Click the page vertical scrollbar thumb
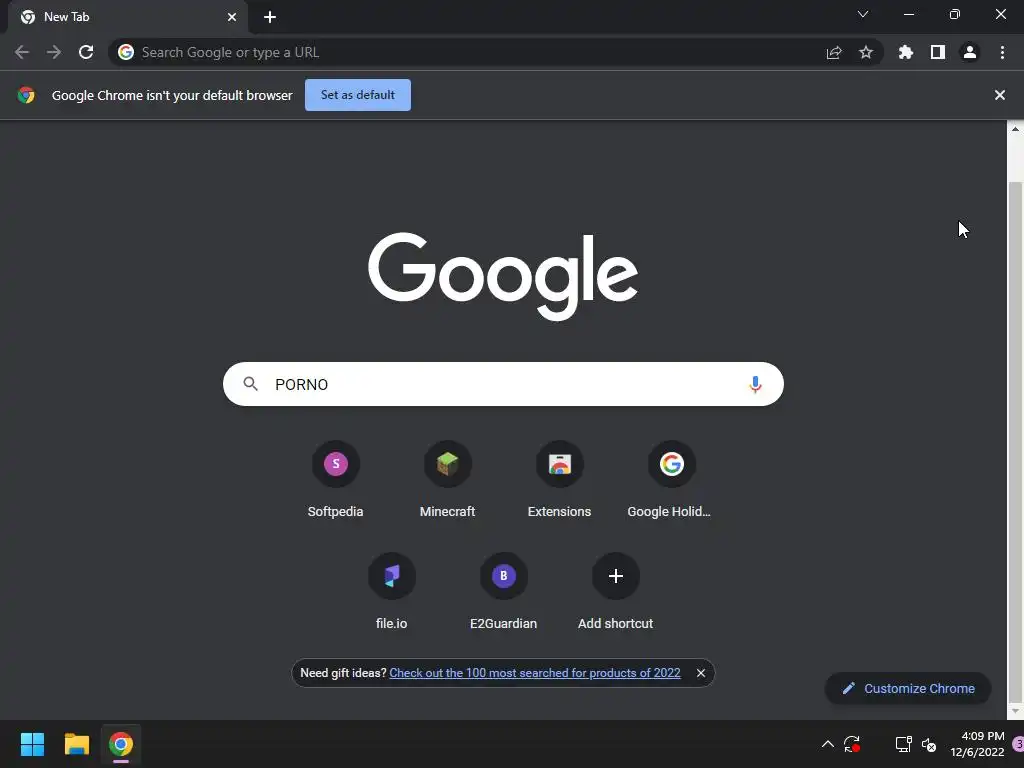The image size is (1024, 768). pos(1015,441)
